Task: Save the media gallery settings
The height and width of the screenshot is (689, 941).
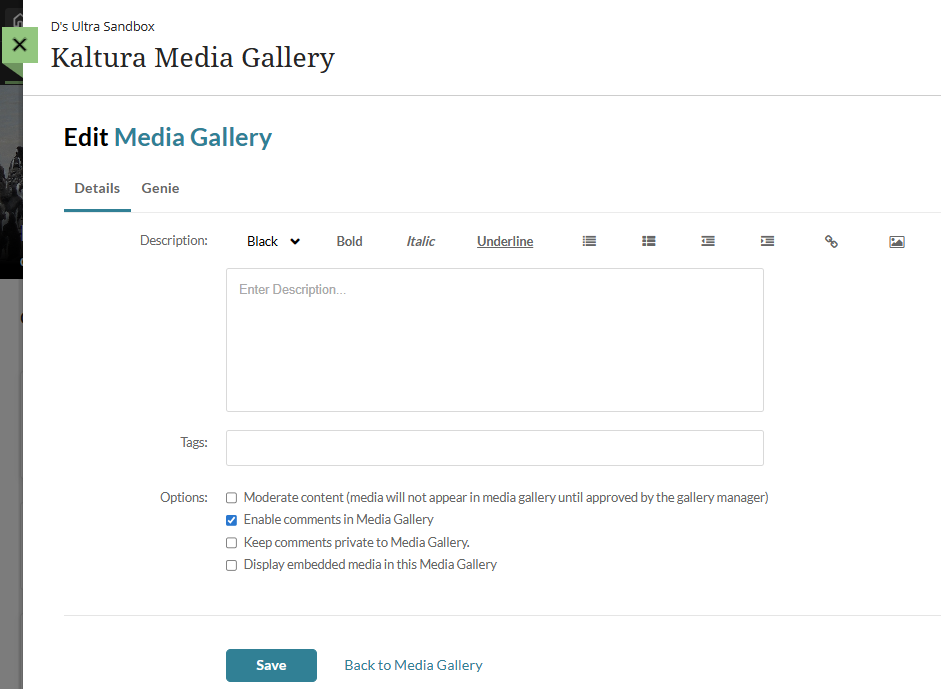Action: [271, 665]
